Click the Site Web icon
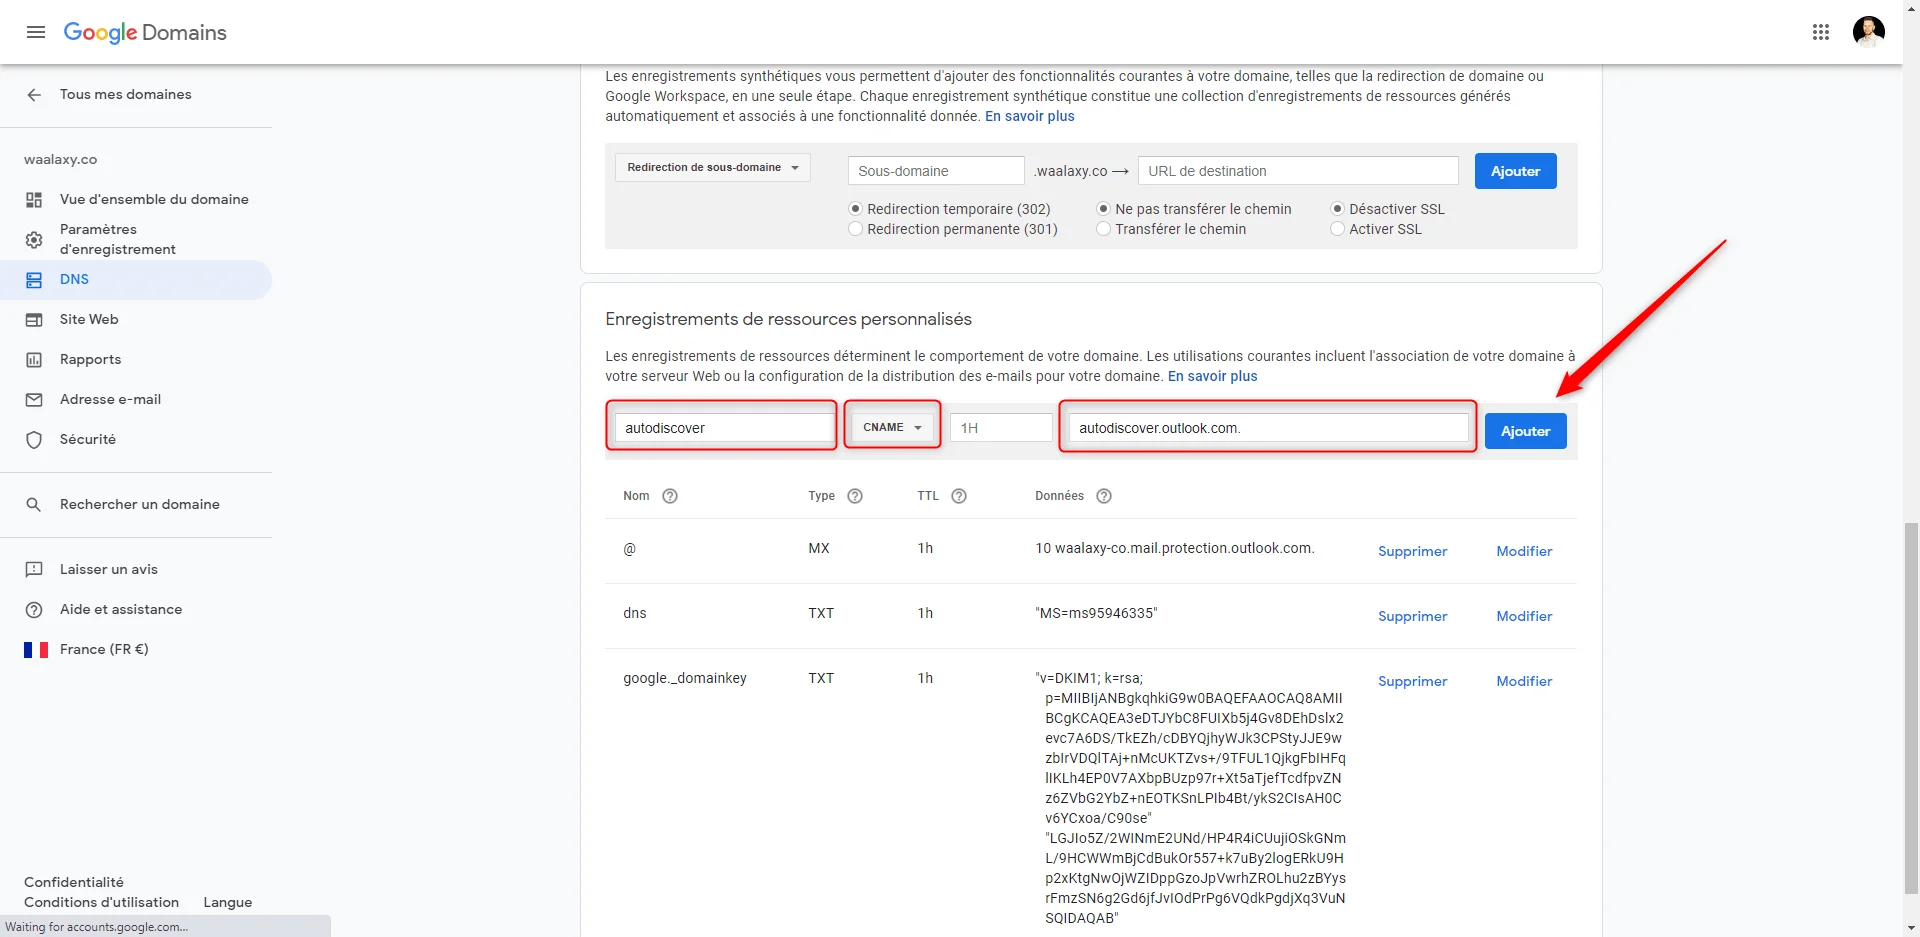 click(34, 320)
